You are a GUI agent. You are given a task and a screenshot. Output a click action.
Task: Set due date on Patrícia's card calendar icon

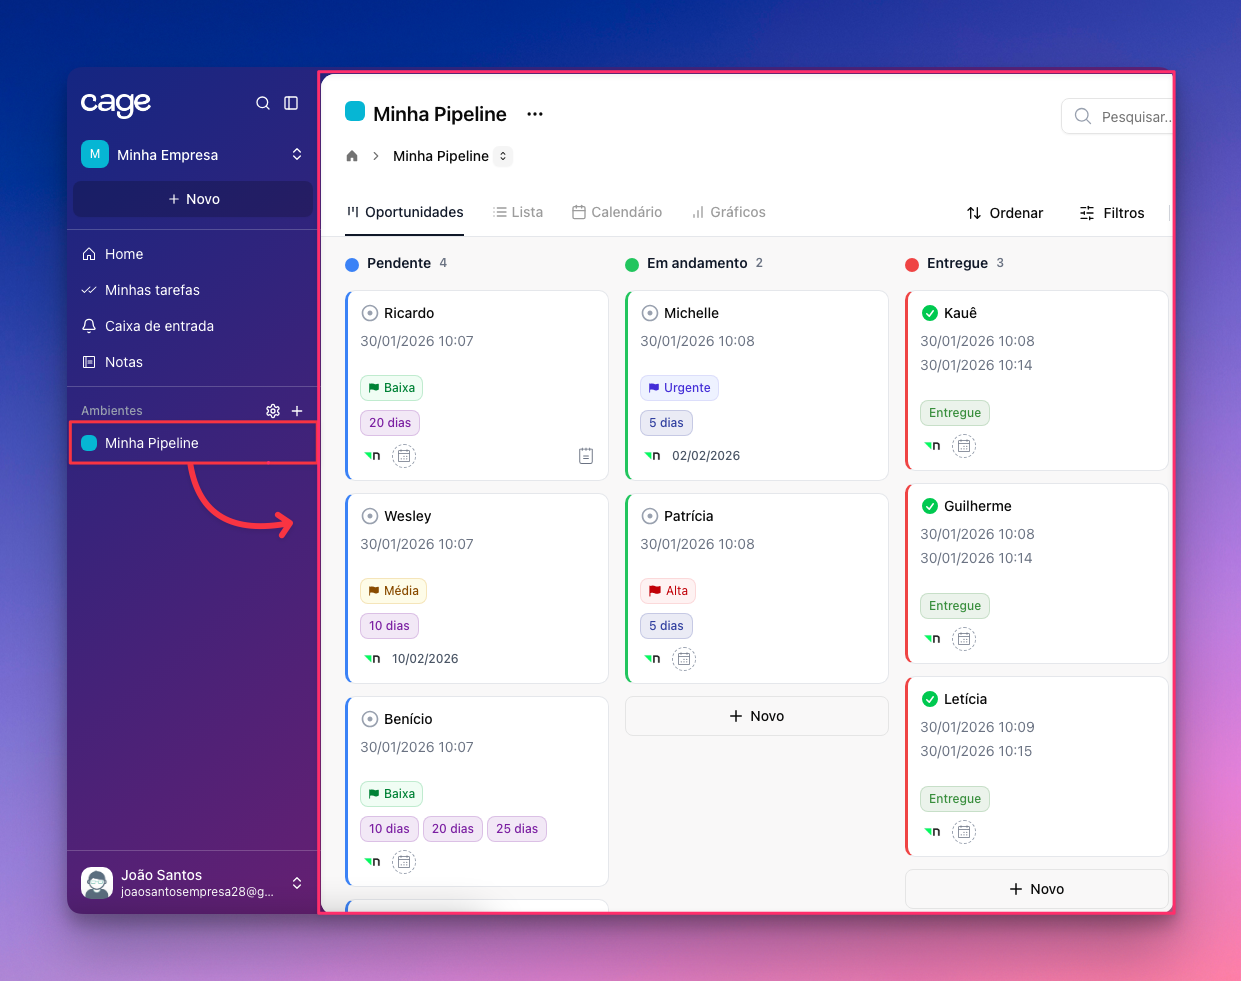pyautogui.click(x=684, y=659)
